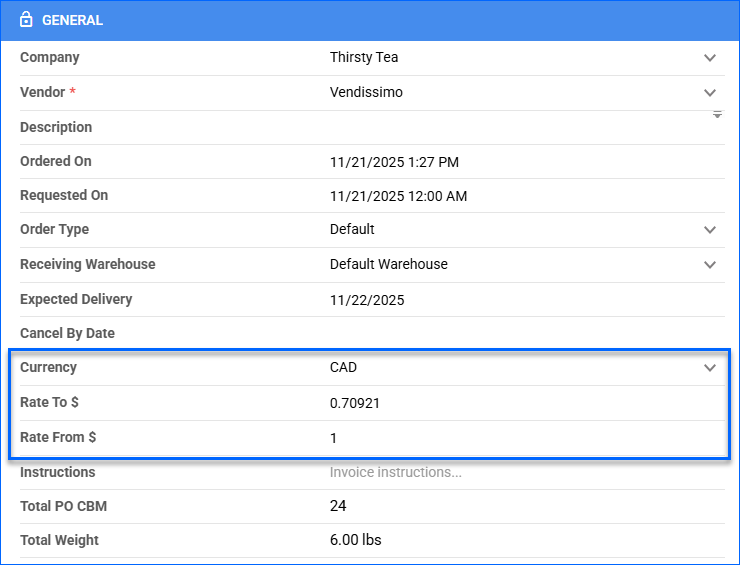
Task: Open the Currency dropdown chevron
Action: [710, 368]
